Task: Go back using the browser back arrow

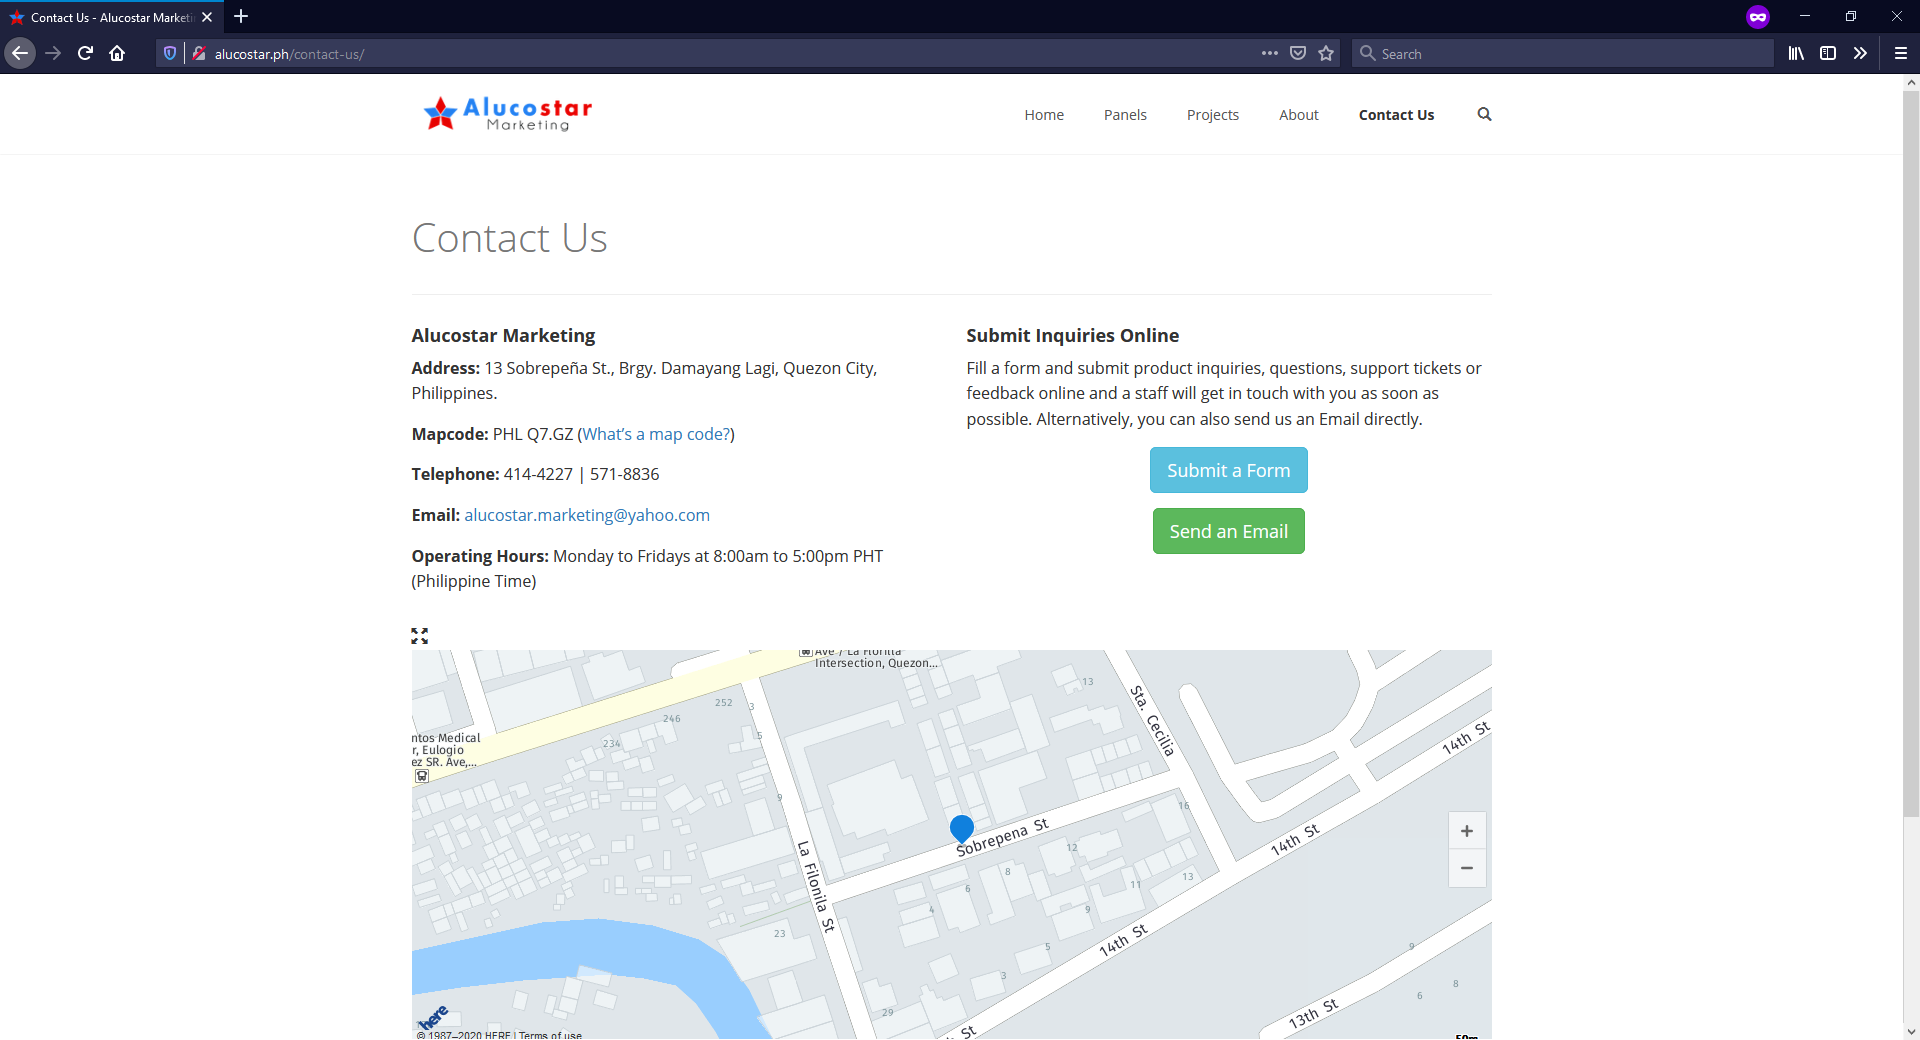Action: tap(20, 54)
